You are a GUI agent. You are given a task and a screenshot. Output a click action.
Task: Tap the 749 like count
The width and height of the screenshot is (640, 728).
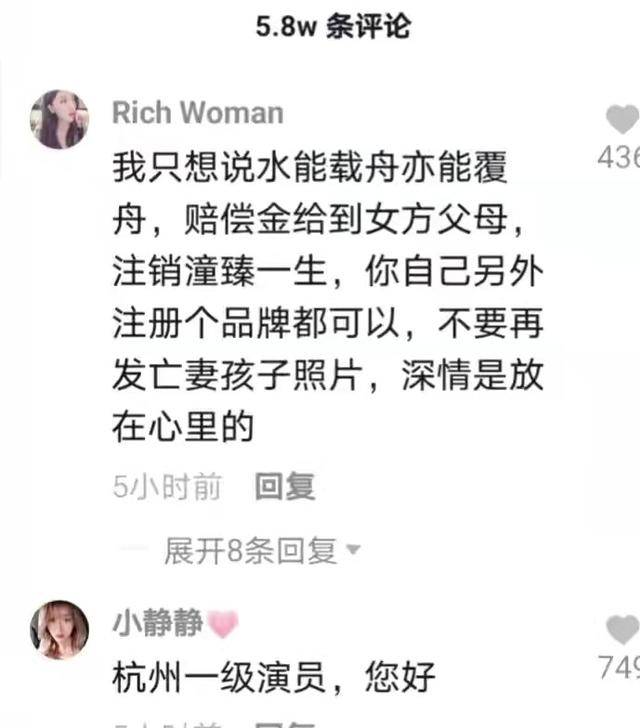pos(619,667)
